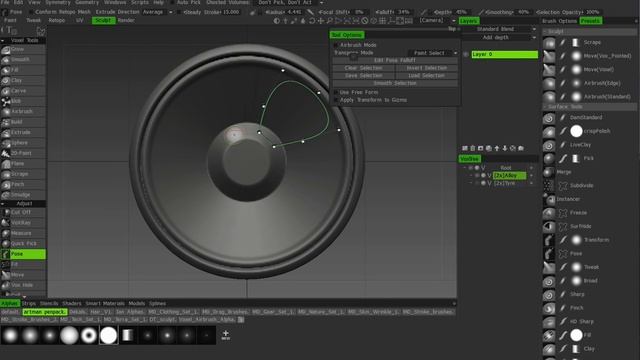Screen dimensions: 640x360
Task: Click the Load Selection button
Action: tap(427, 76)
